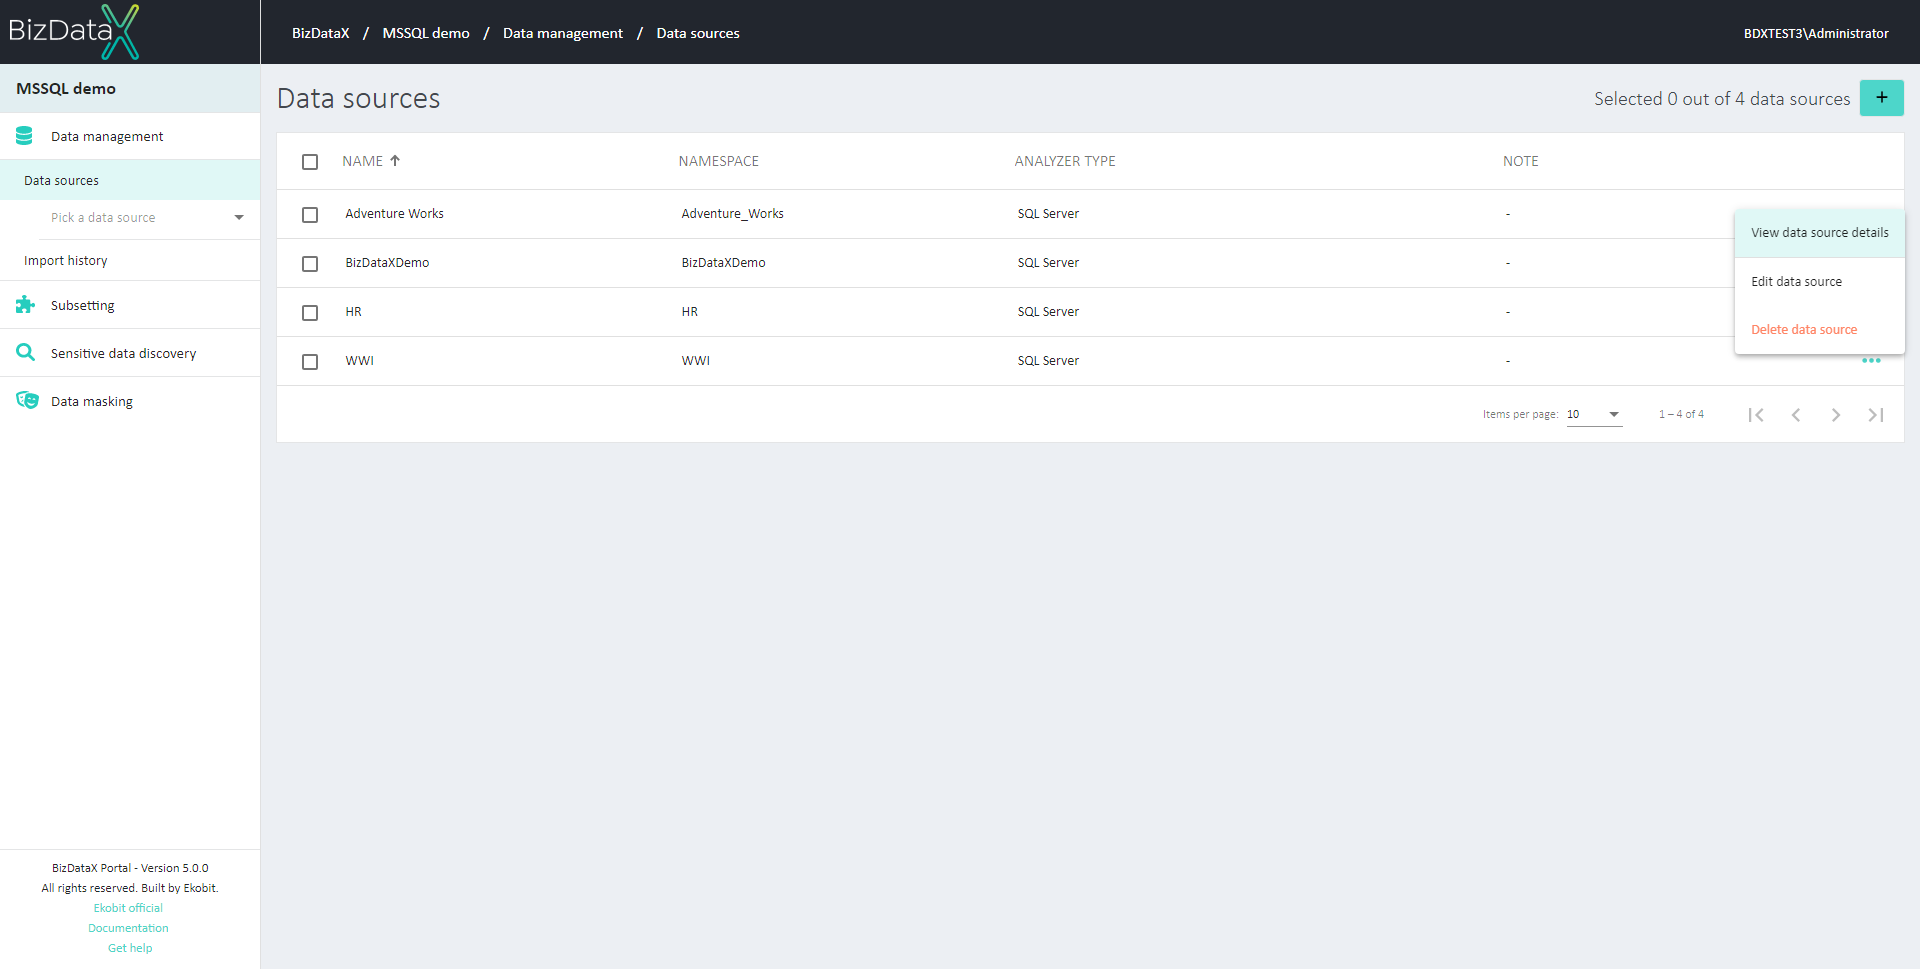Image resolution: width=1920 pixels, height=969 pixels.
Task: Open the Ekobit official link
Action: pyautogui.click(x=128, y=908)
